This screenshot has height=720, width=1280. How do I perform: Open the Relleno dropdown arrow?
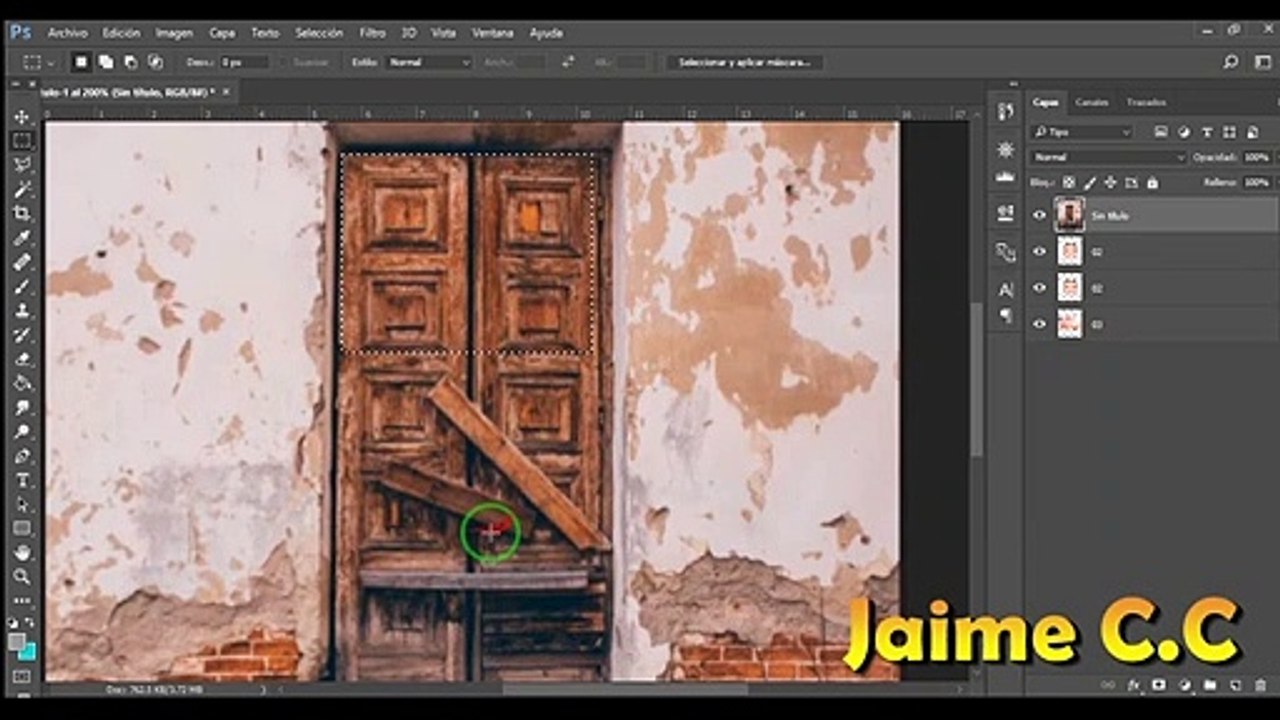(x=1276, y=183)
